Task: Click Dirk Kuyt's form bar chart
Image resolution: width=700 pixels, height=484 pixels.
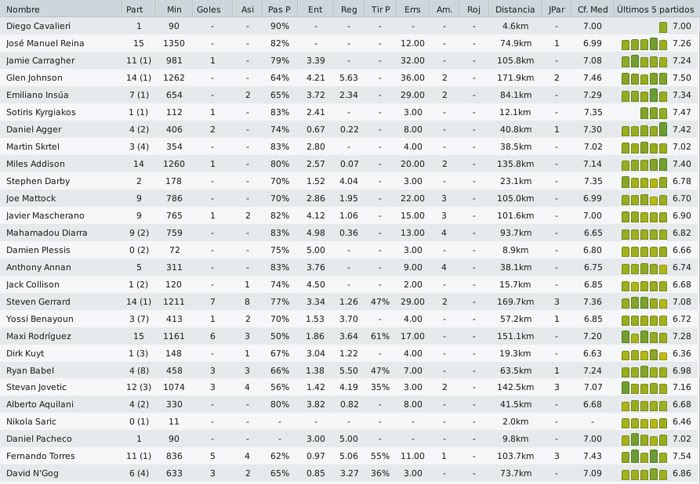Action: [644, 355]
